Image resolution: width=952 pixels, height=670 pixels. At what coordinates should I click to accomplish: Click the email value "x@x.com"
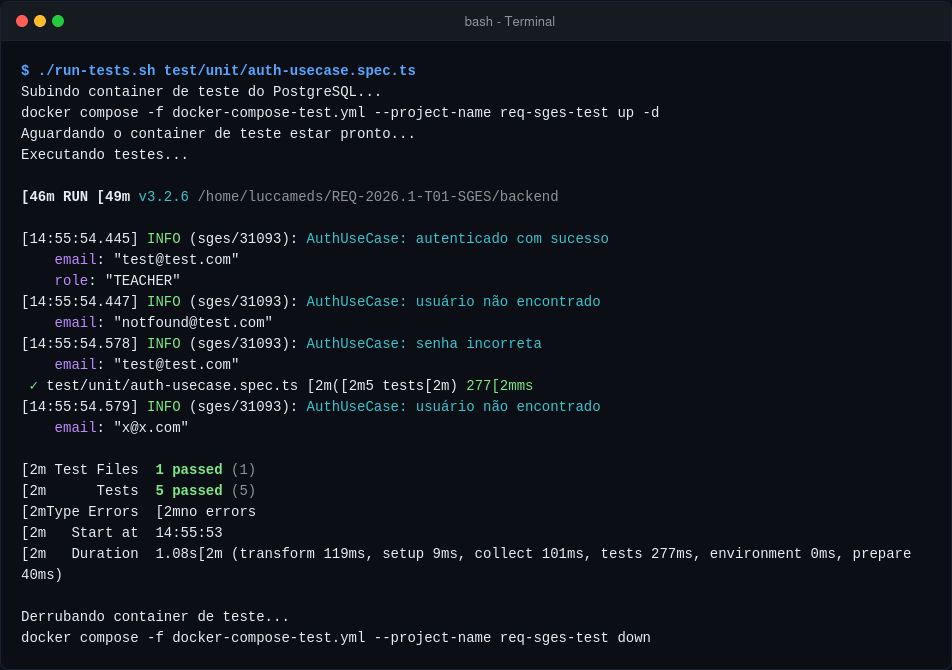click(151, 428)
